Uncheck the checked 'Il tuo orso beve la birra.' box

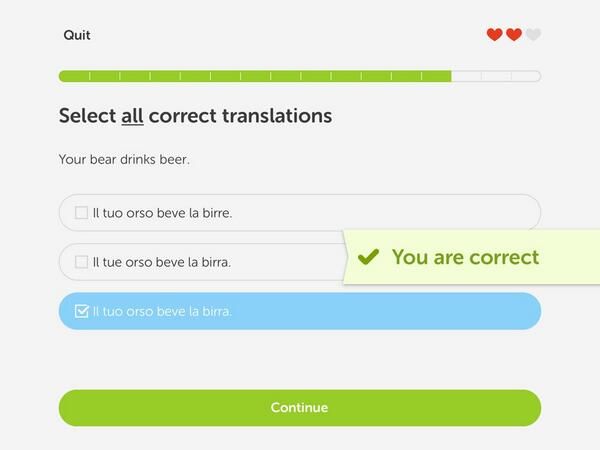(81, 311)
